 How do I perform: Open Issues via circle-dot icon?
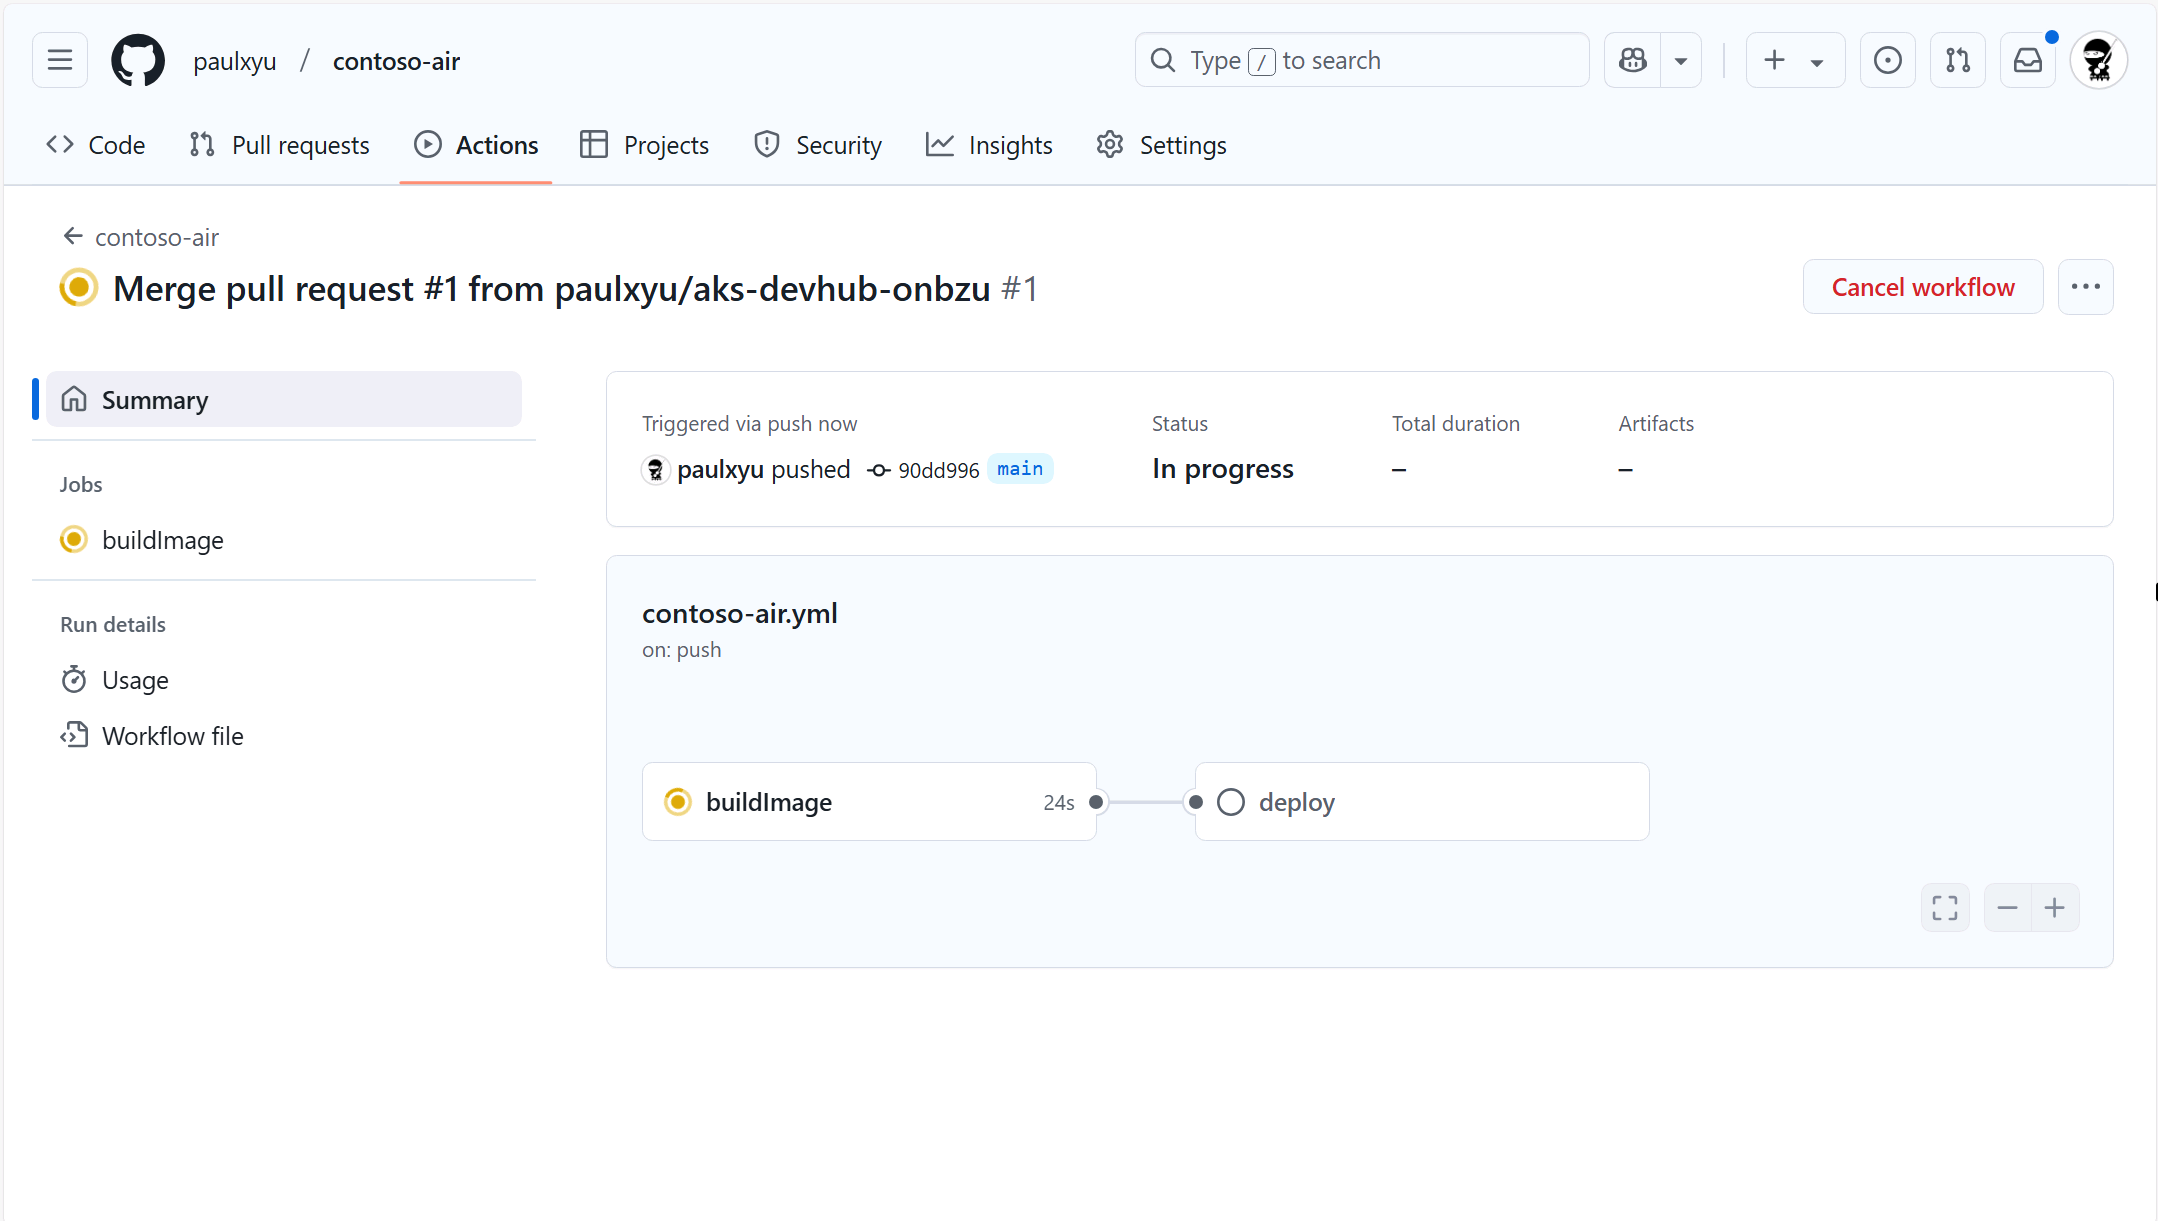(x=1888, y=60)
